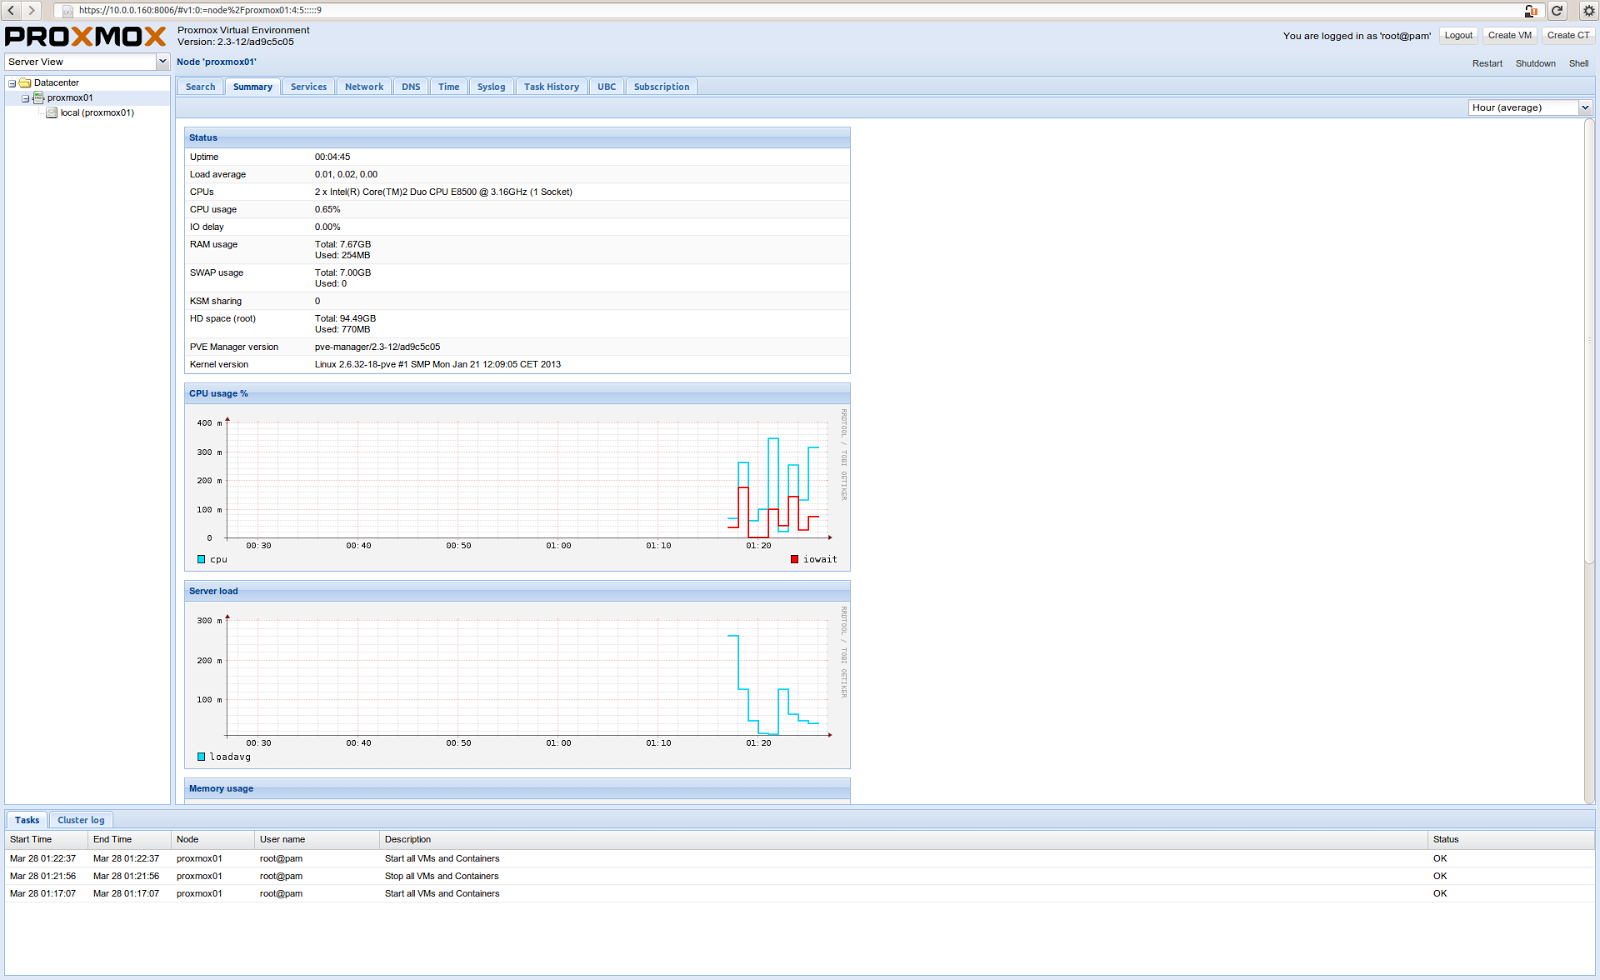Click the Memory usage panel header
Screen dimensions: 1600x980
coord(517,789)
